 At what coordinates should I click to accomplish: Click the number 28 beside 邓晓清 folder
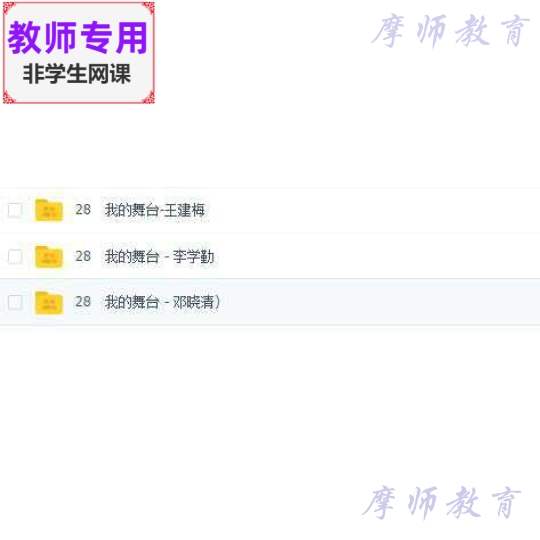83,302
